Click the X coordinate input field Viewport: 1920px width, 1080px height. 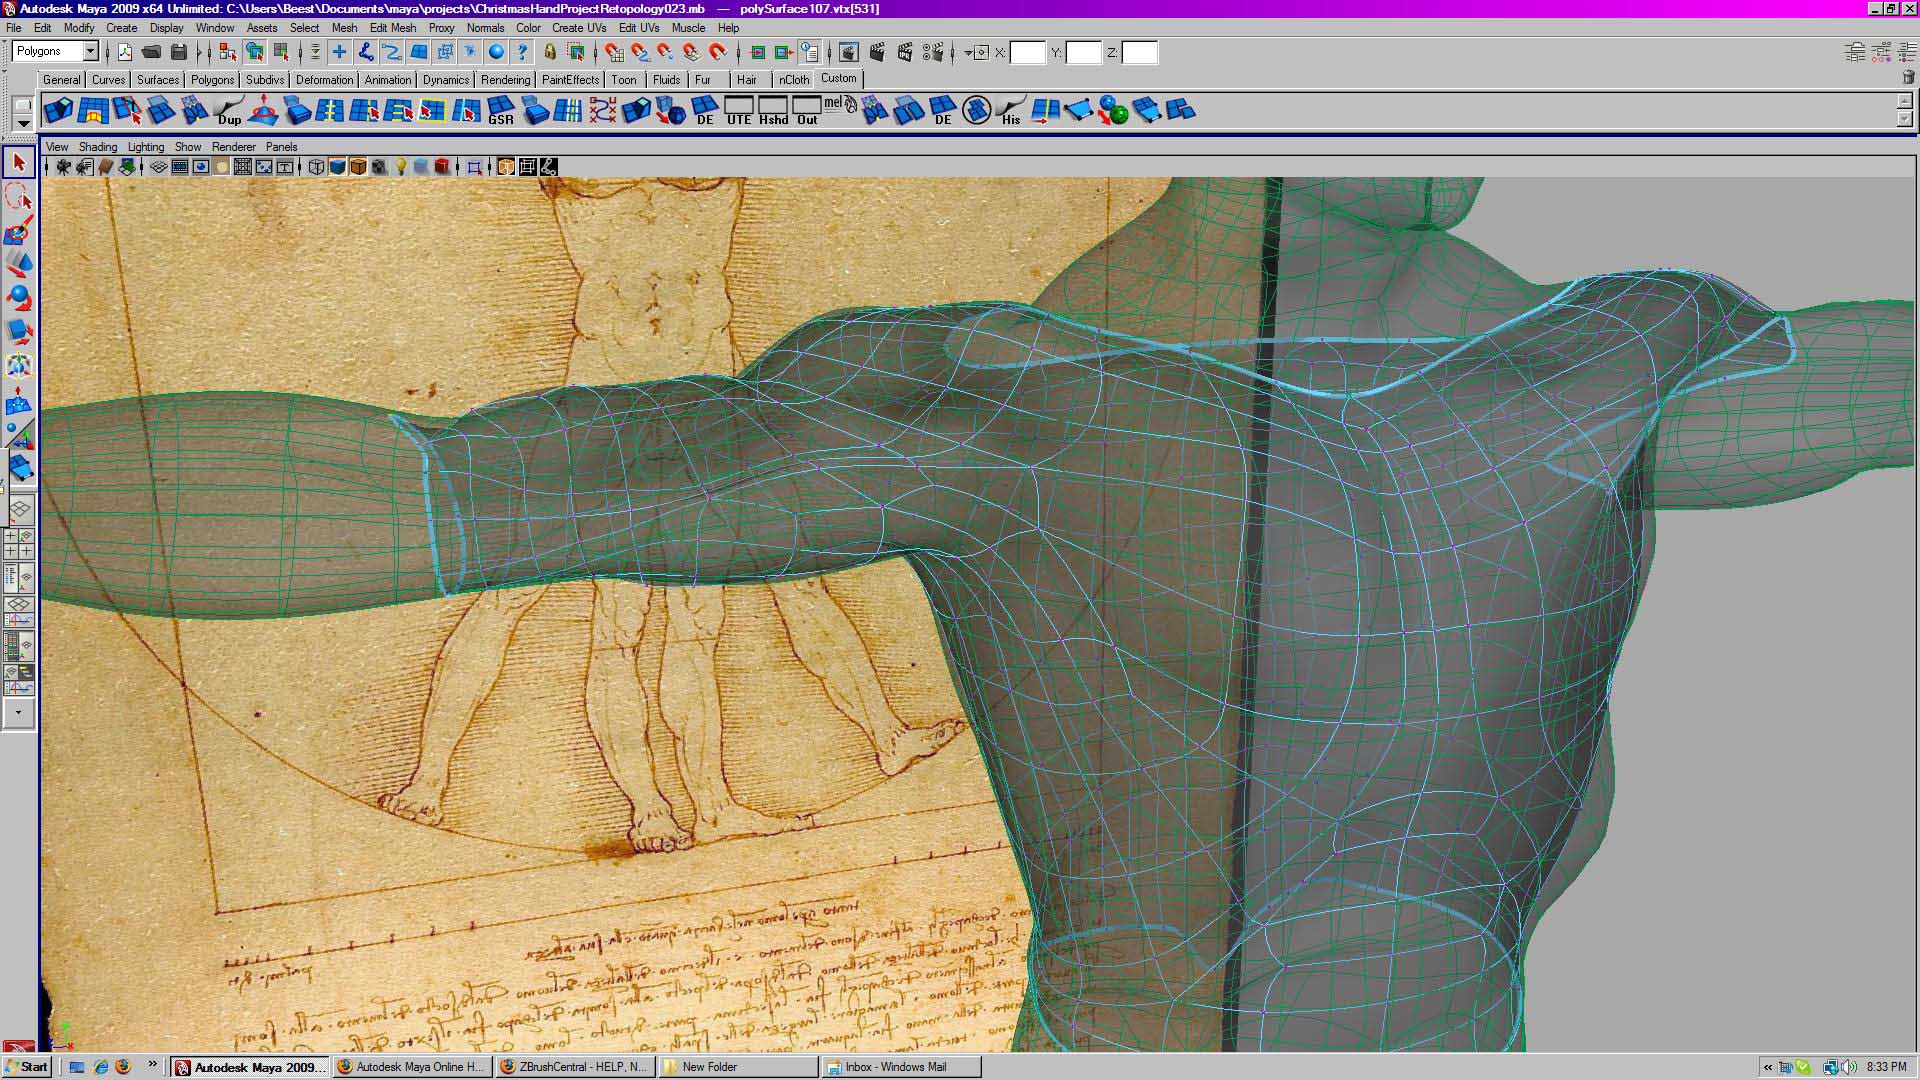pyautogui.click(x=1027, y=52)
